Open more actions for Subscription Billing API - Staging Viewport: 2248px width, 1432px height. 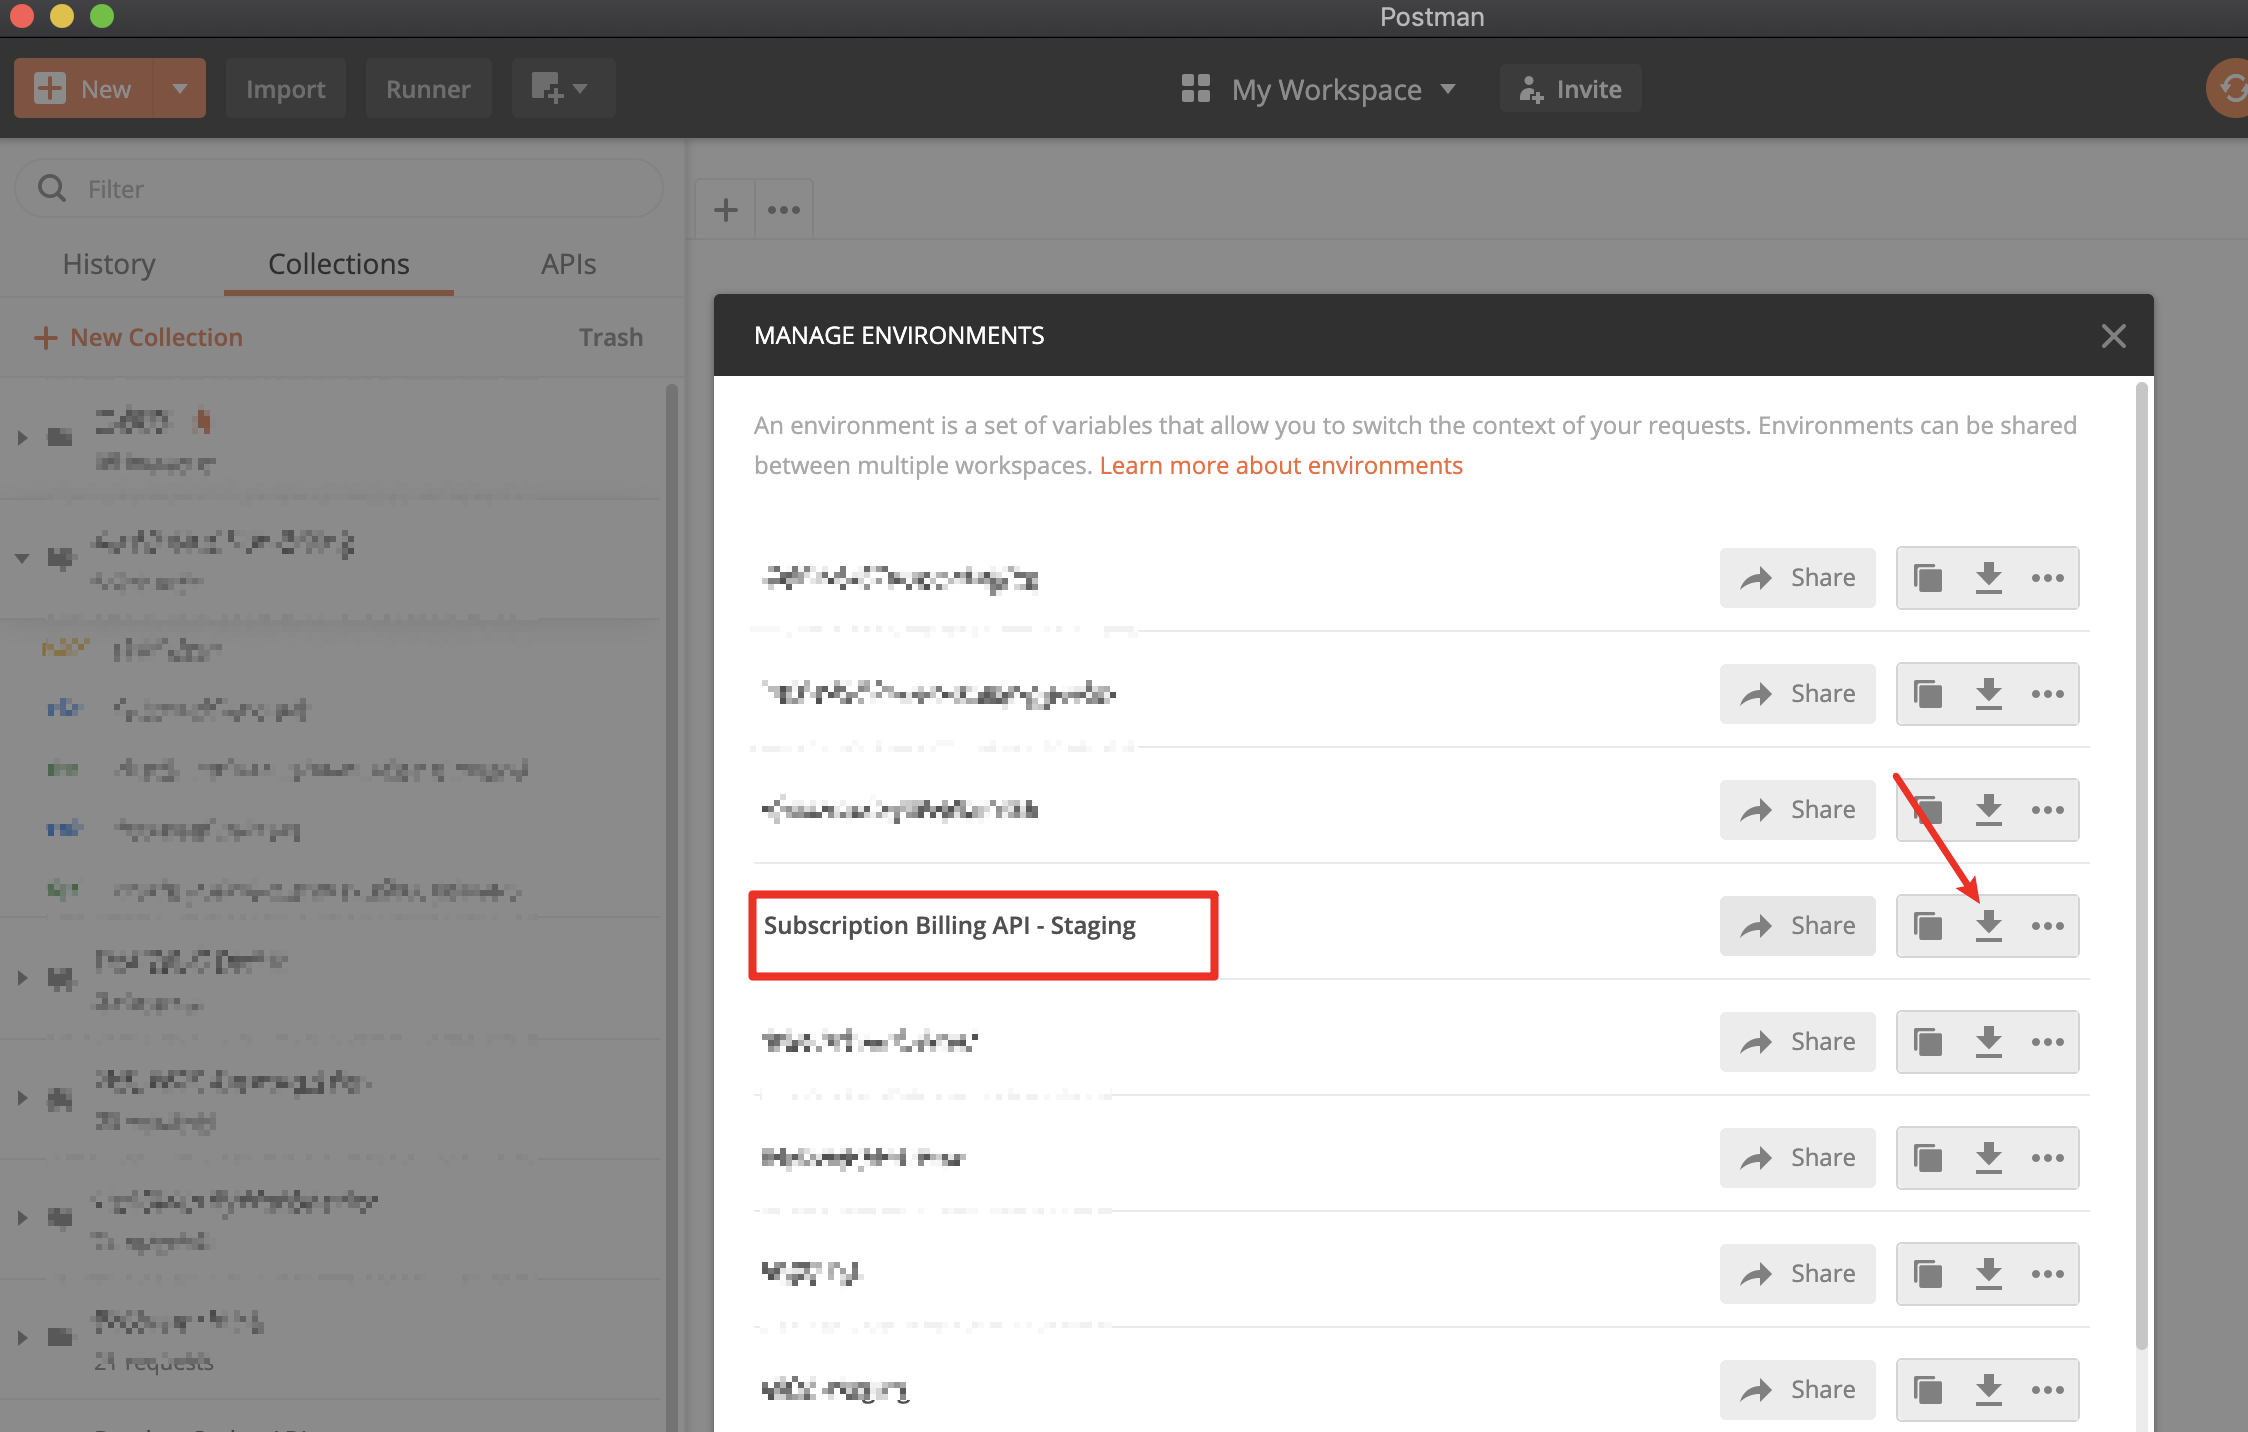[2047, 926]
